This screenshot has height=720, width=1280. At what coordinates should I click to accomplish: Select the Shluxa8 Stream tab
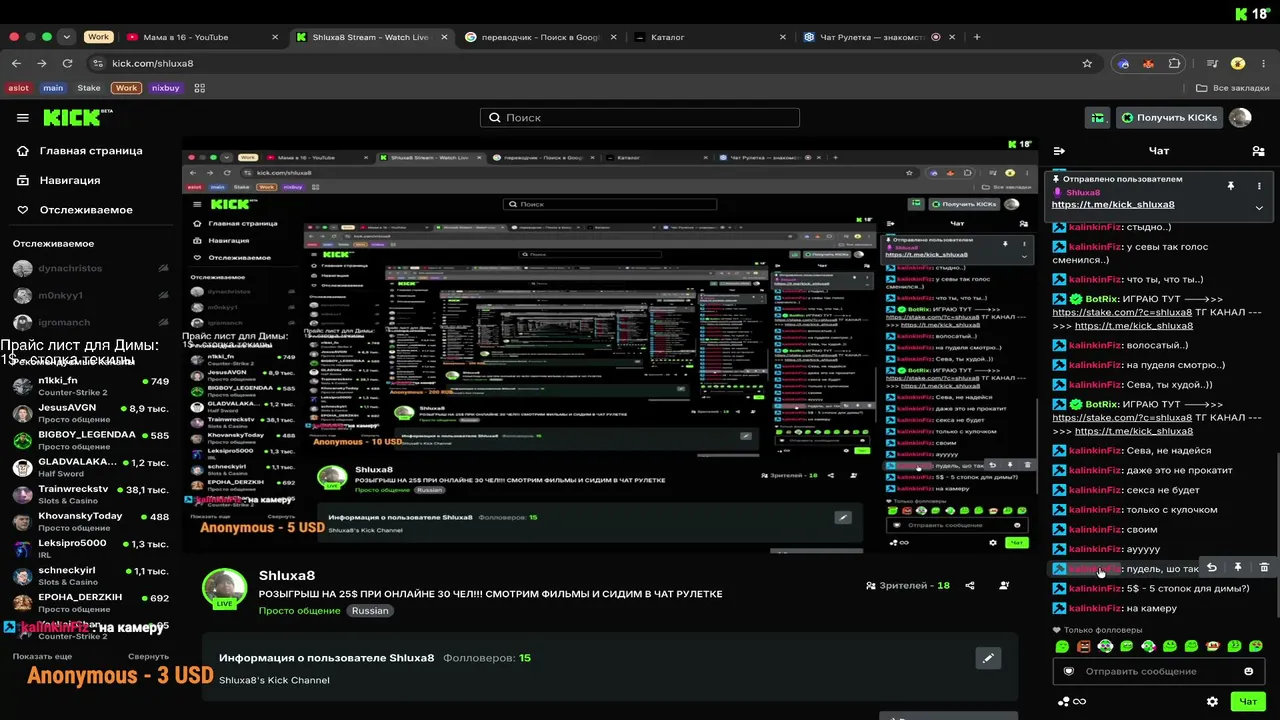370,37
